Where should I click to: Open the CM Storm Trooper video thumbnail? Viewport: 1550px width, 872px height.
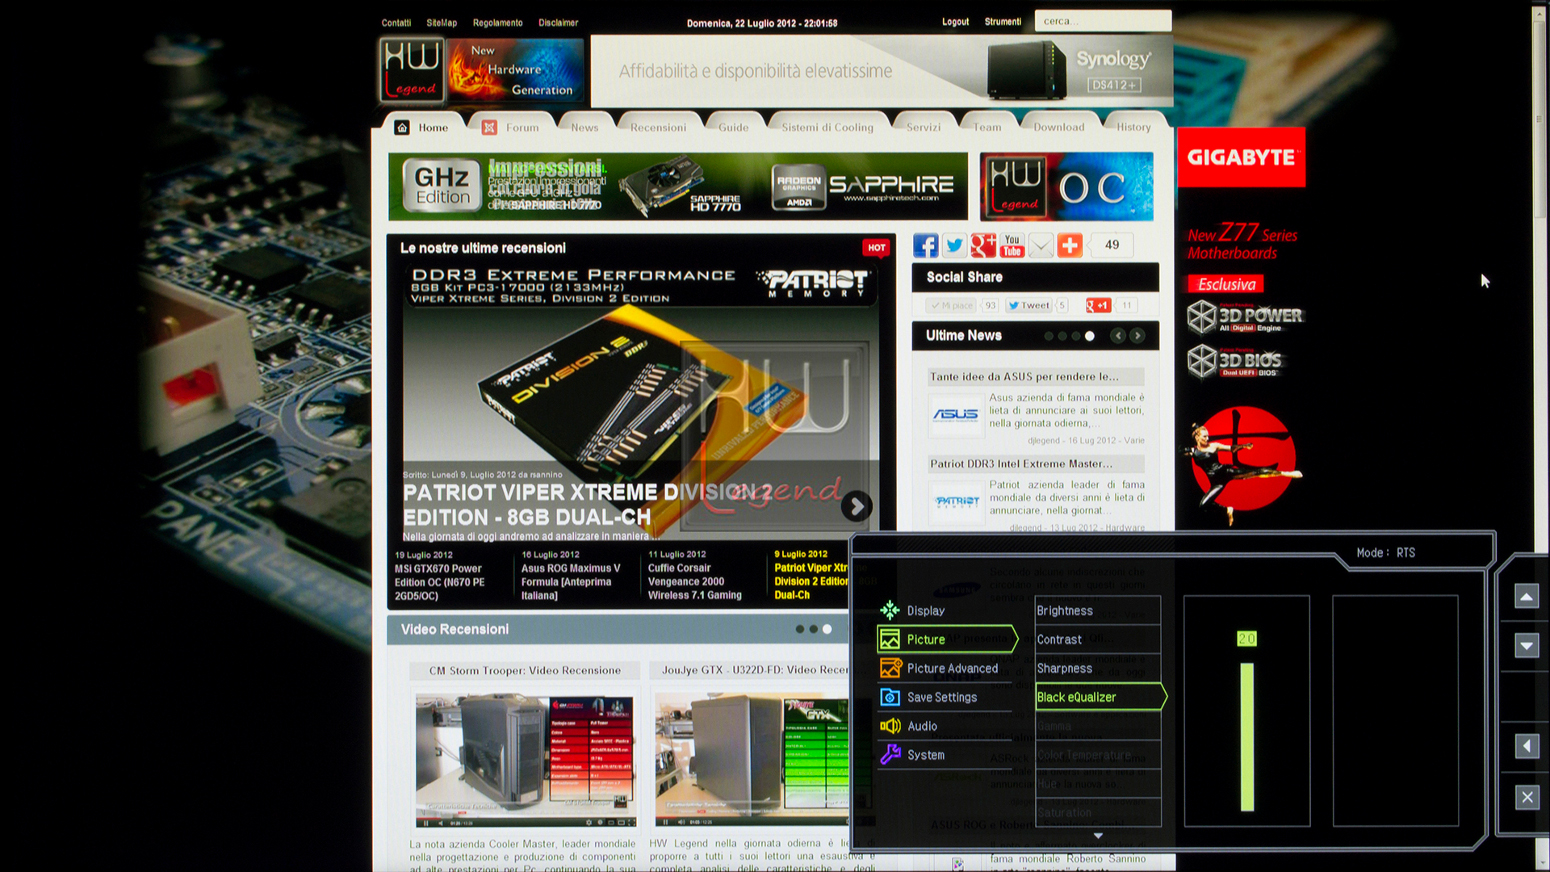(525, 760)
